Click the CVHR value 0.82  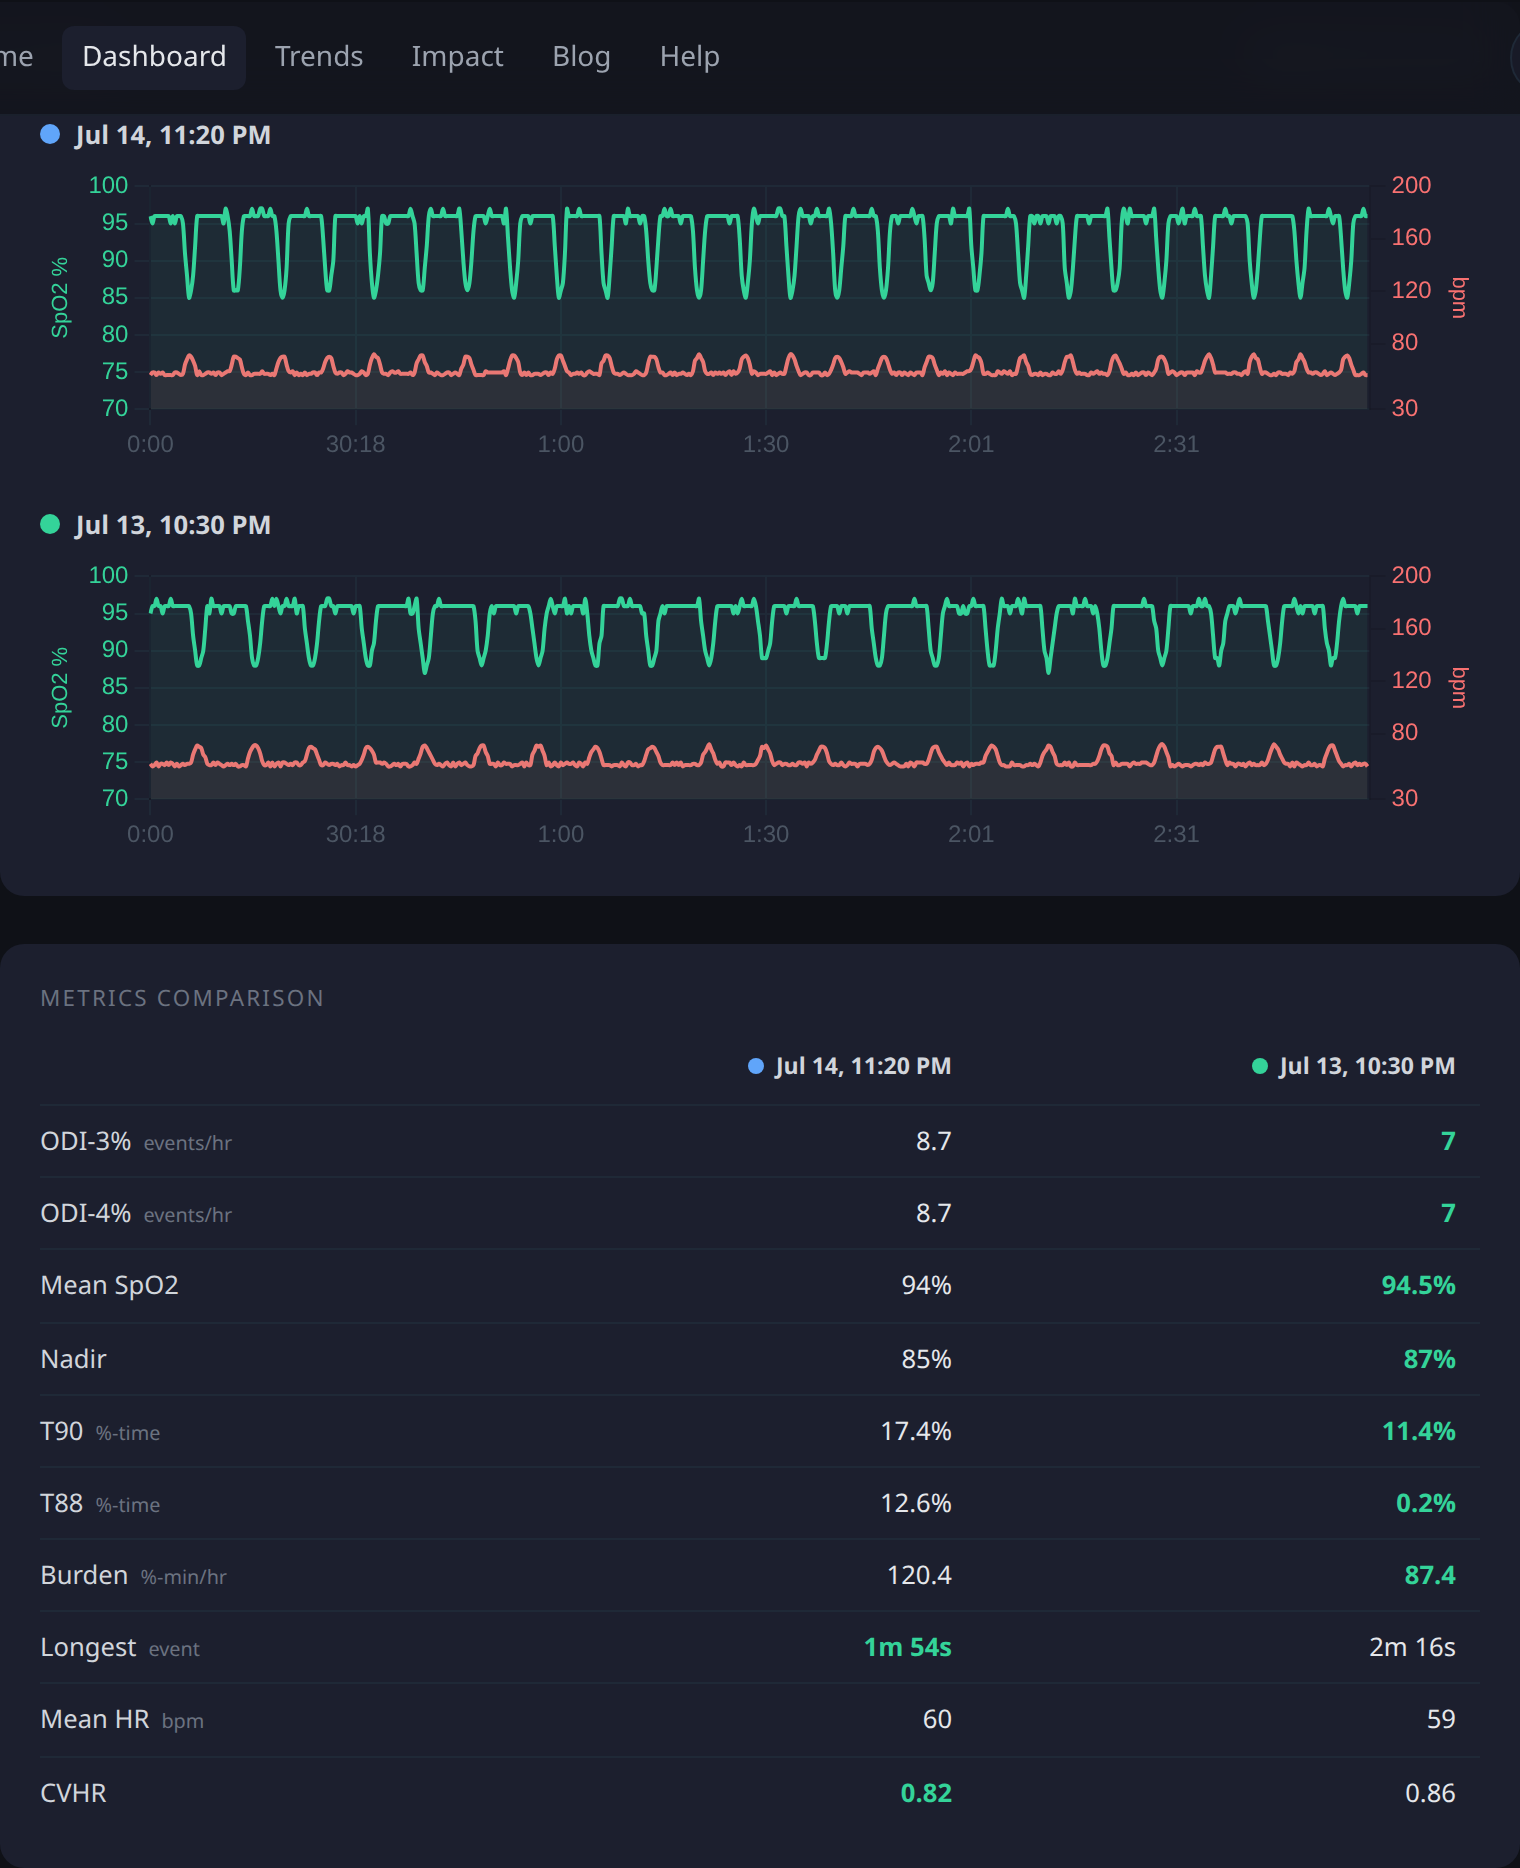coord(926,1793)
